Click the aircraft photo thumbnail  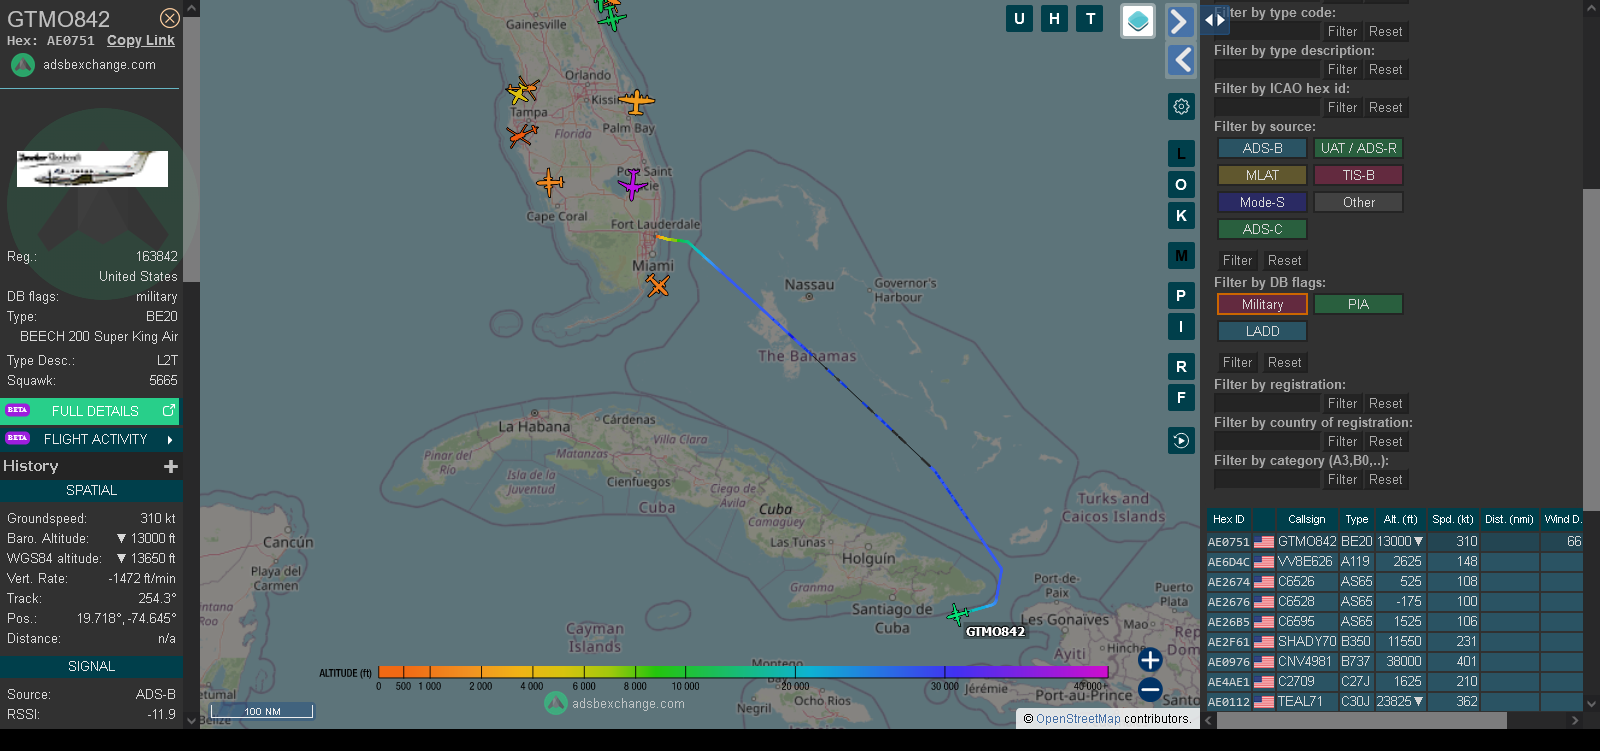(92, 169)
